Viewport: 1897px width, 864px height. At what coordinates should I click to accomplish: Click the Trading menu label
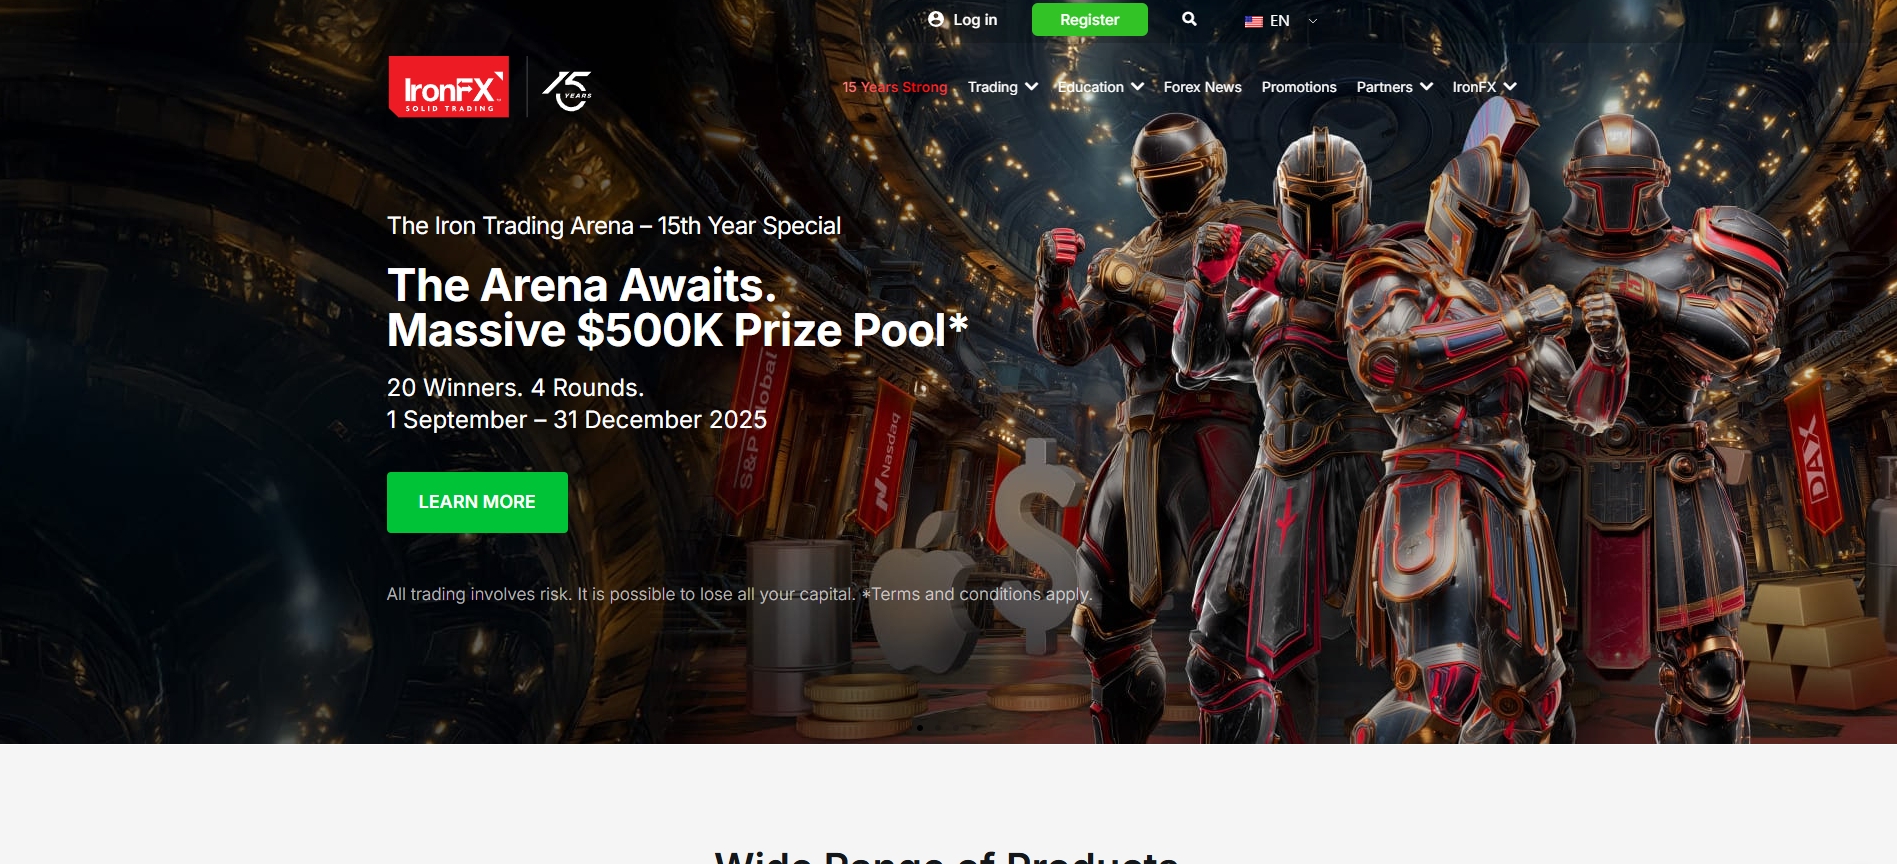pos(992,87)
